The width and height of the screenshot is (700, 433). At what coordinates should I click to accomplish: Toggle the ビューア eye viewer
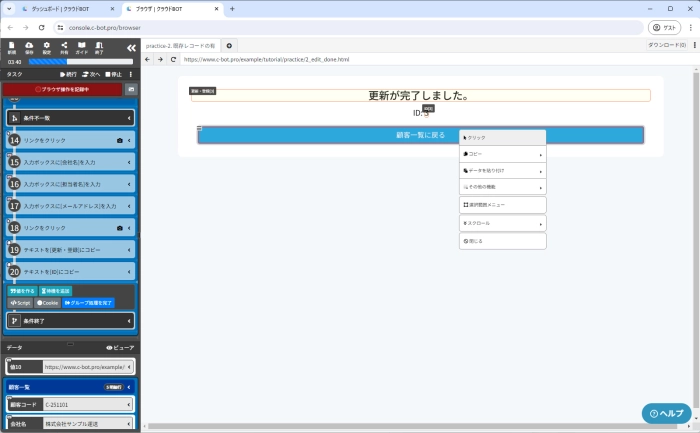[x=120, y=347]
